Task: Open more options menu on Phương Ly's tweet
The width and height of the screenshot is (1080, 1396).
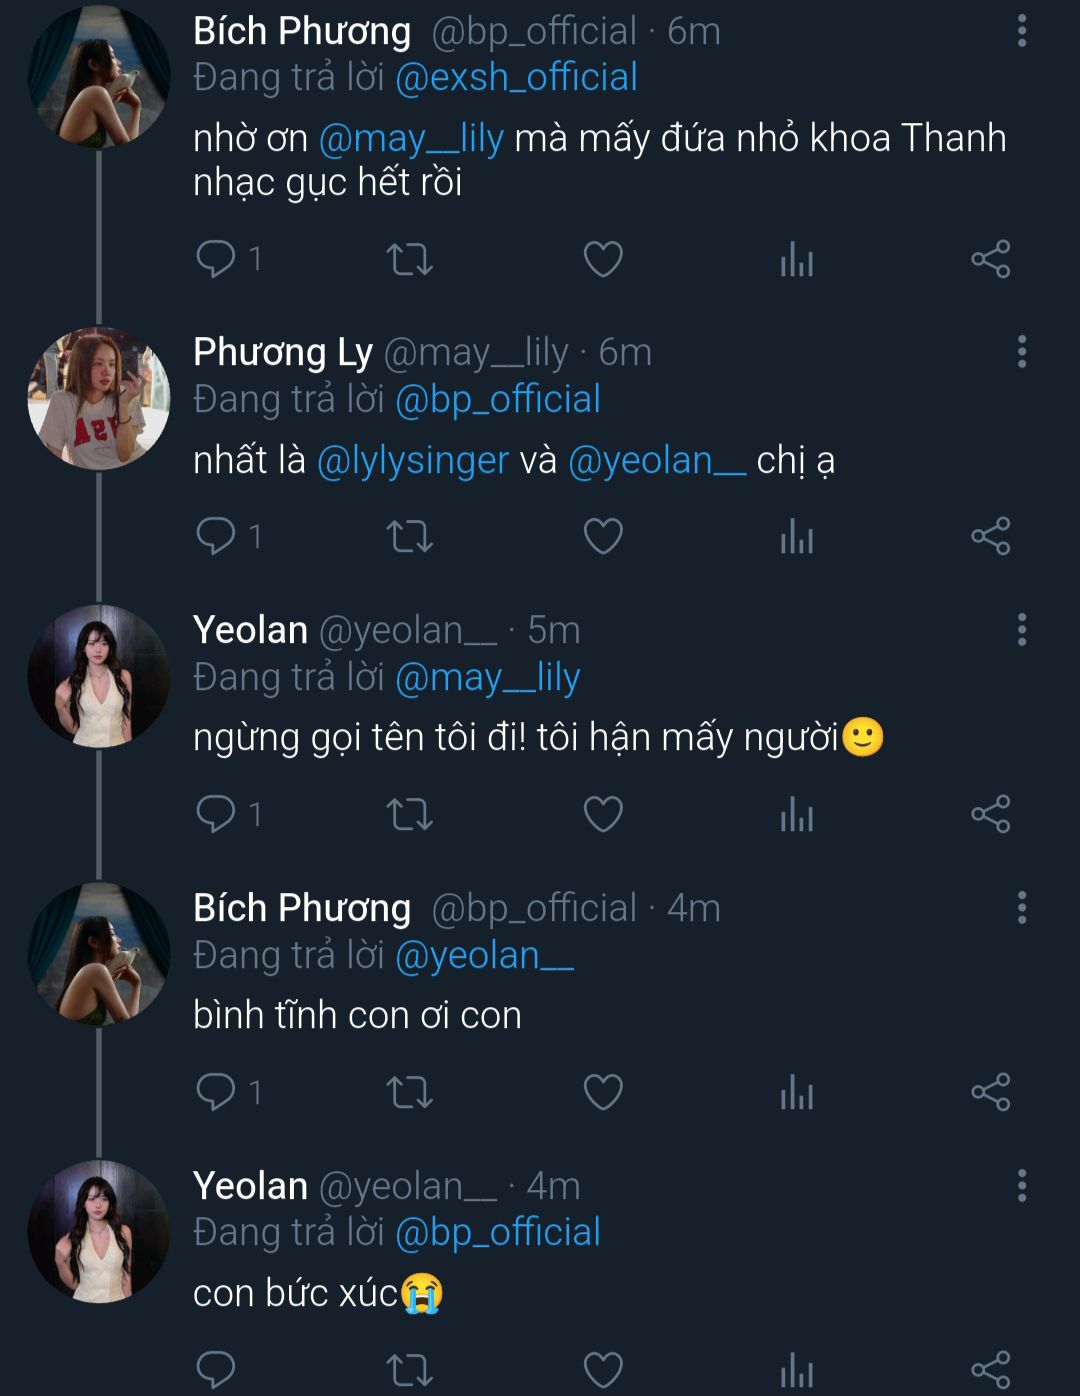Action: 1021,352
